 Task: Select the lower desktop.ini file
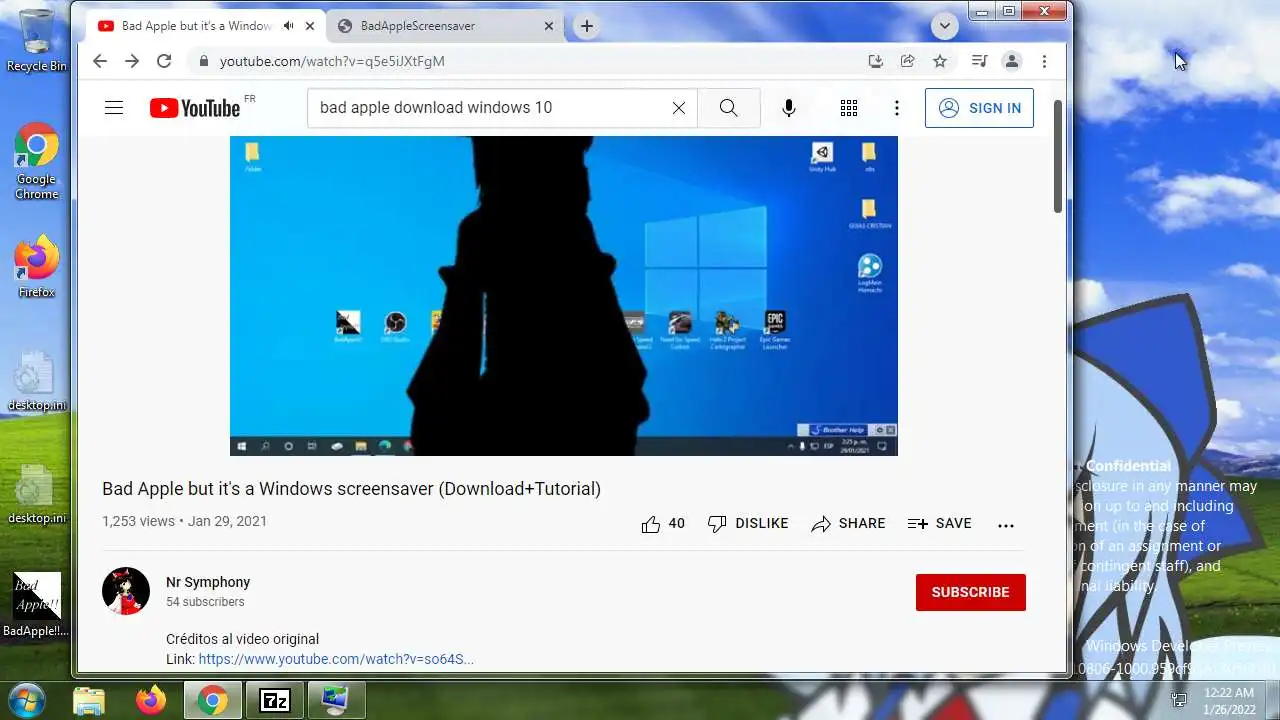tap(36, 494)
